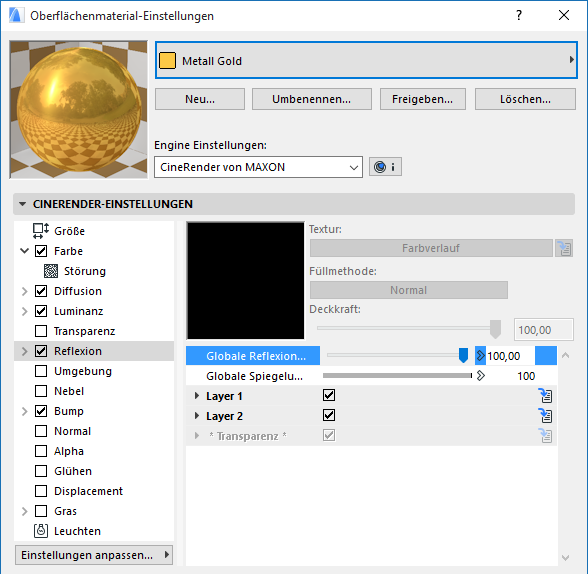Click the Löschen... button
The image size is (588, 574).
click(x=525, y=99)
